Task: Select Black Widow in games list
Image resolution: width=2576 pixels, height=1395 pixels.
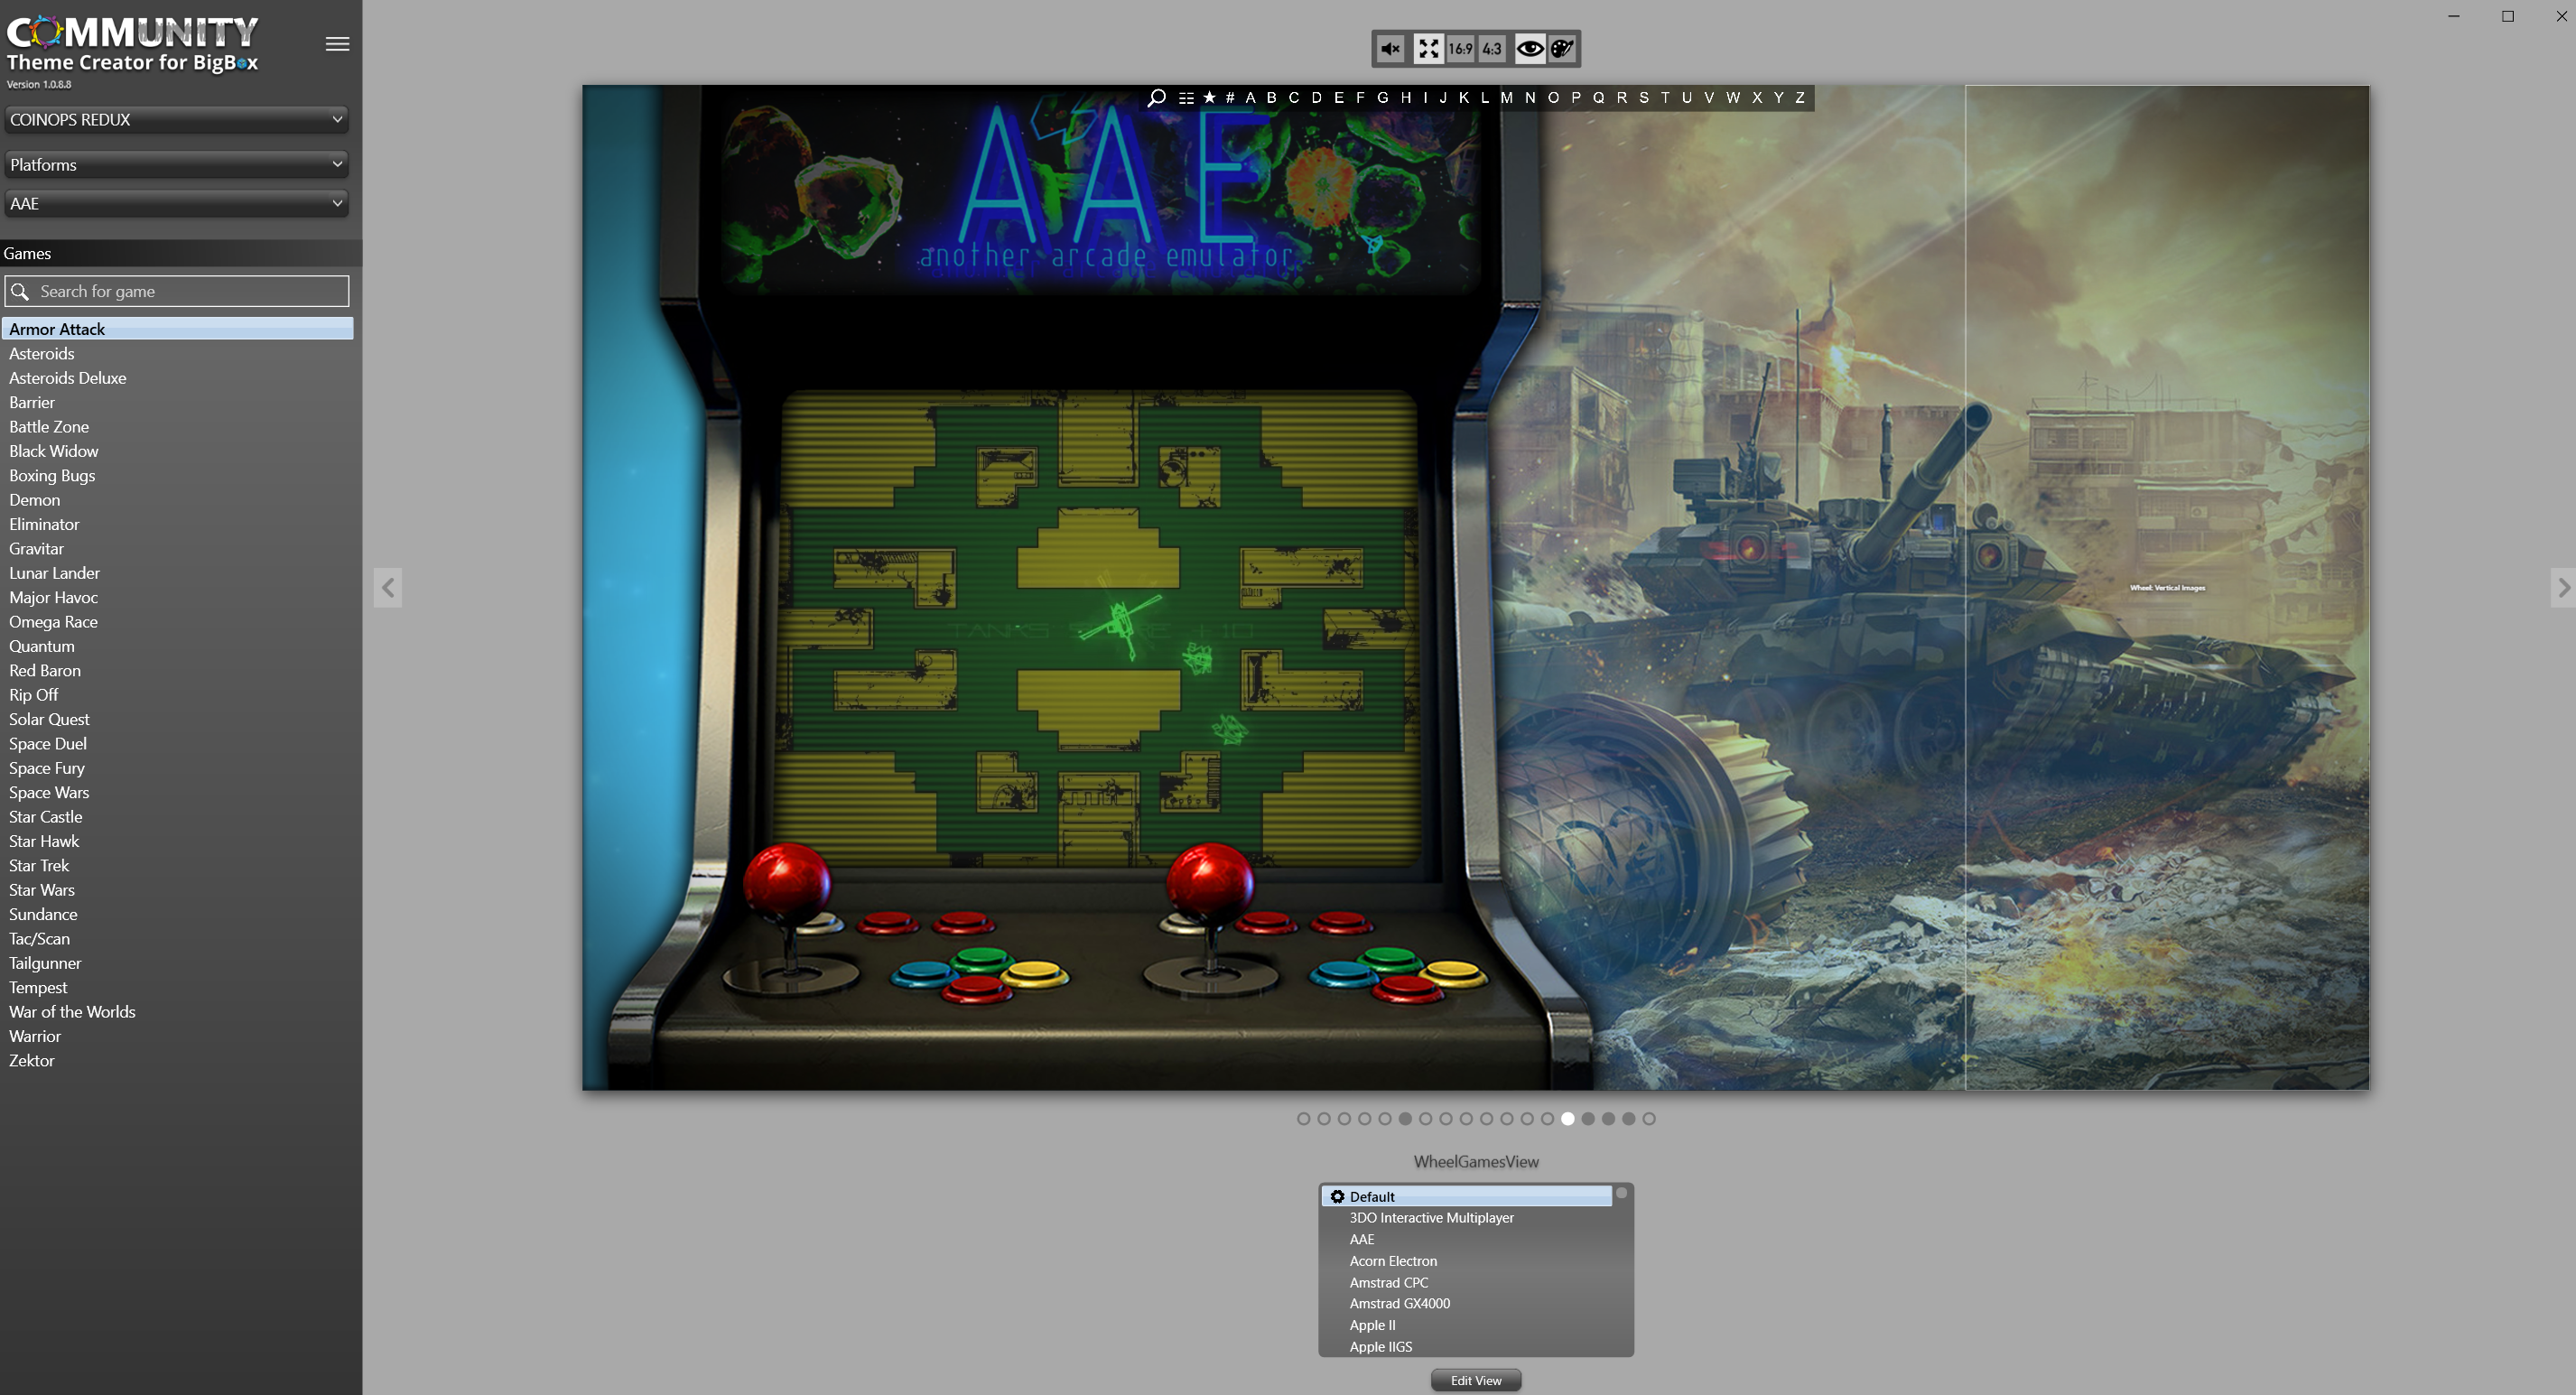Action: pos(178,451)
